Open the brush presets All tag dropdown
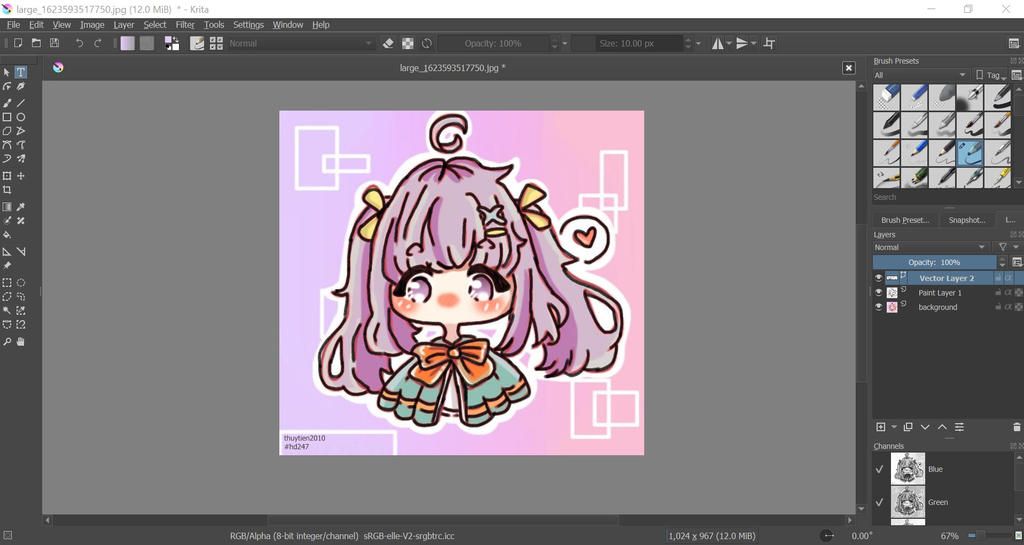Image resolution: width=1024 pixels, height=545 pixels. (920, 75)
